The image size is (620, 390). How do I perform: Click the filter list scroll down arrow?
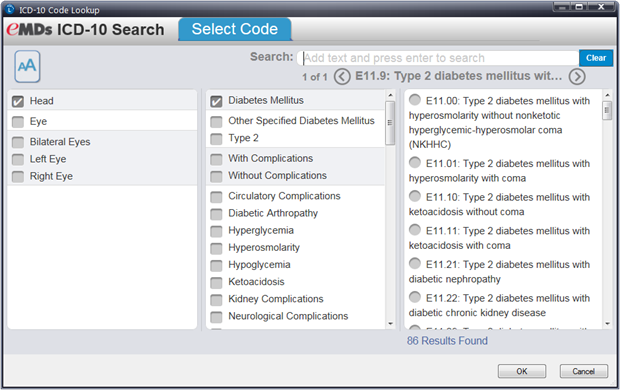pyautogui.click(x=390, y=324)
